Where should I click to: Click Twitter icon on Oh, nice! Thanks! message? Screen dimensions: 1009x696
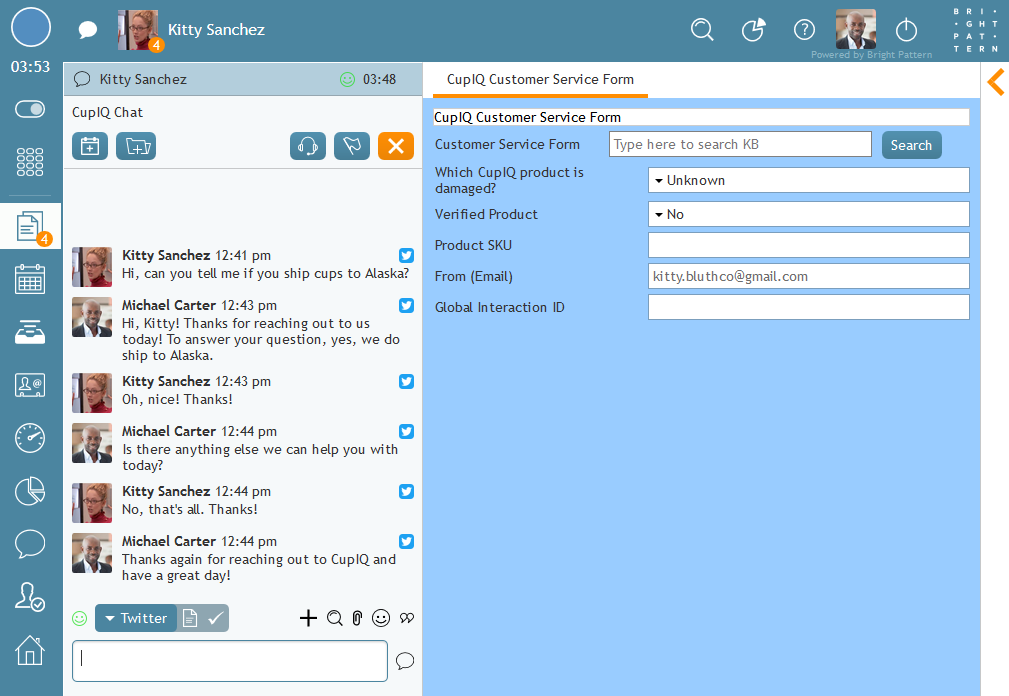point(406,381)
